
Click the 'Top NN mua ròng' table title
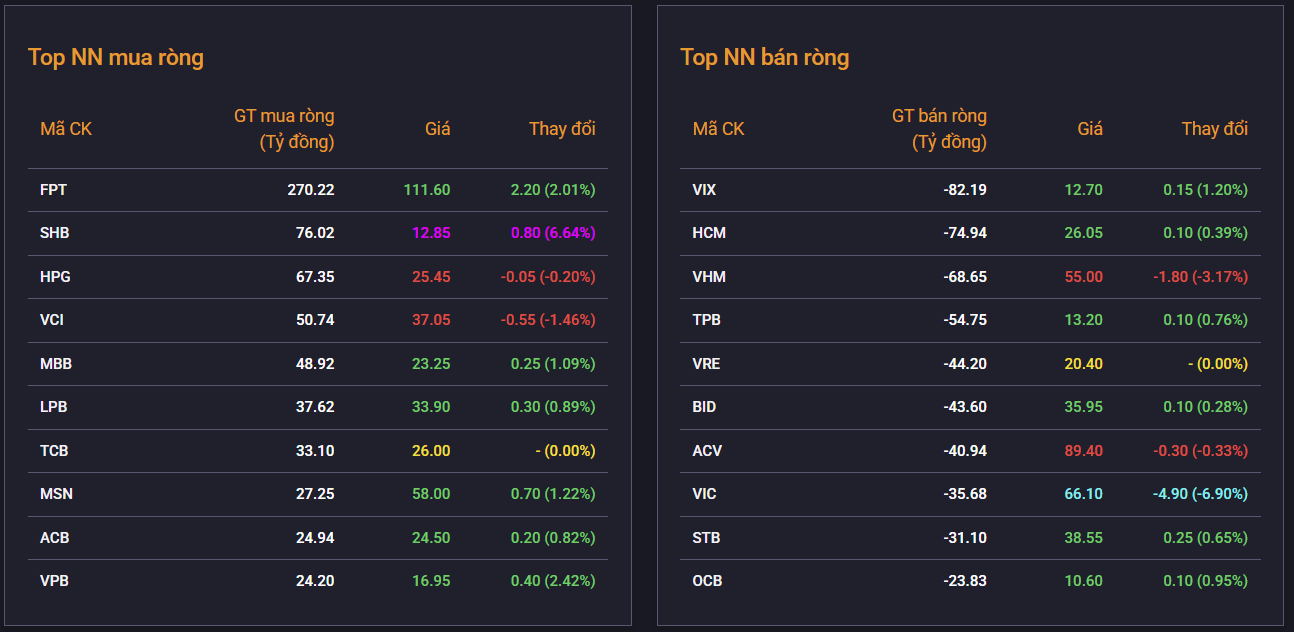116,57
